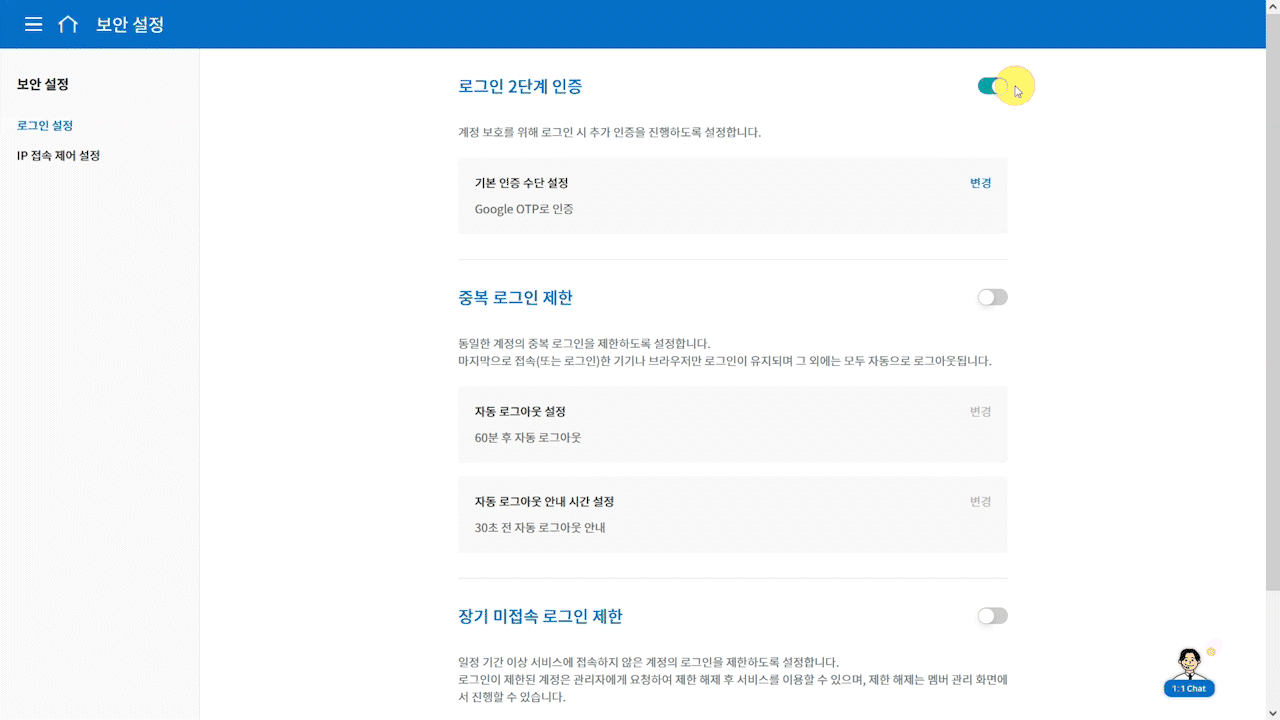Toggle 로그인 2단계 인증 switch
The width and height of the screenshot is (1280, 720).
993,86
